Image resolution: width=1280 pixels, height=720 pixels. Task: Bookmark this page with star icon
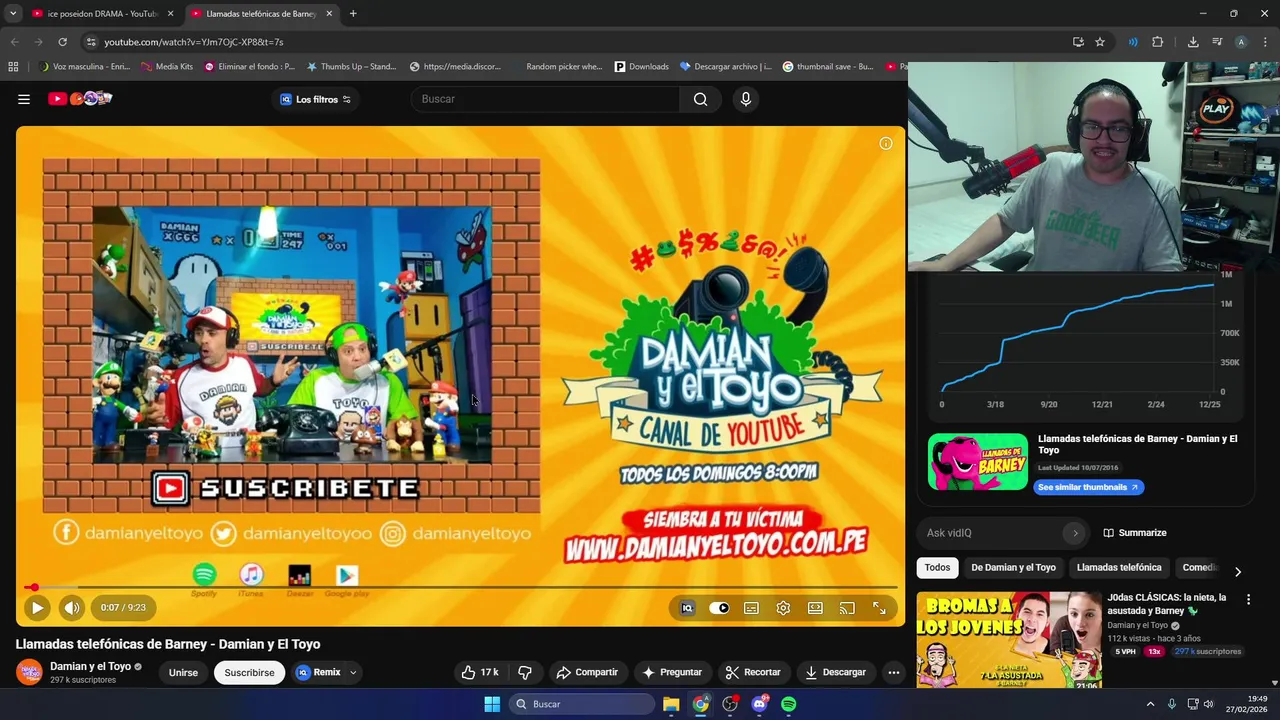point(1100,42)
